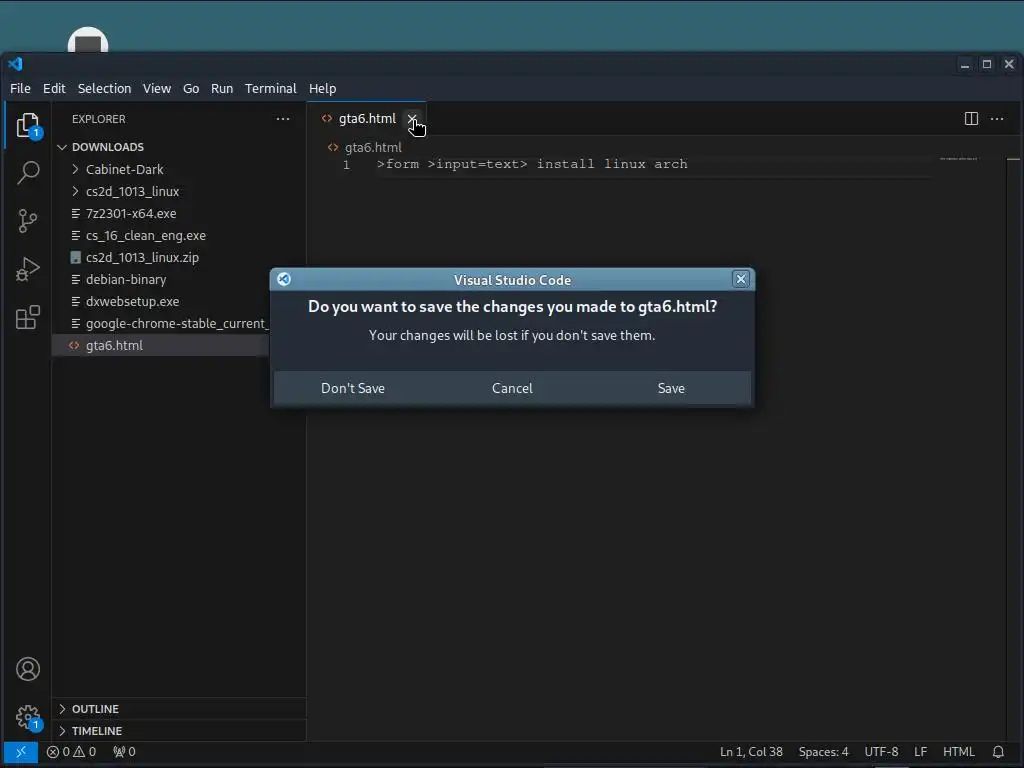Close the save changes dialog with X

pos(741,279)
